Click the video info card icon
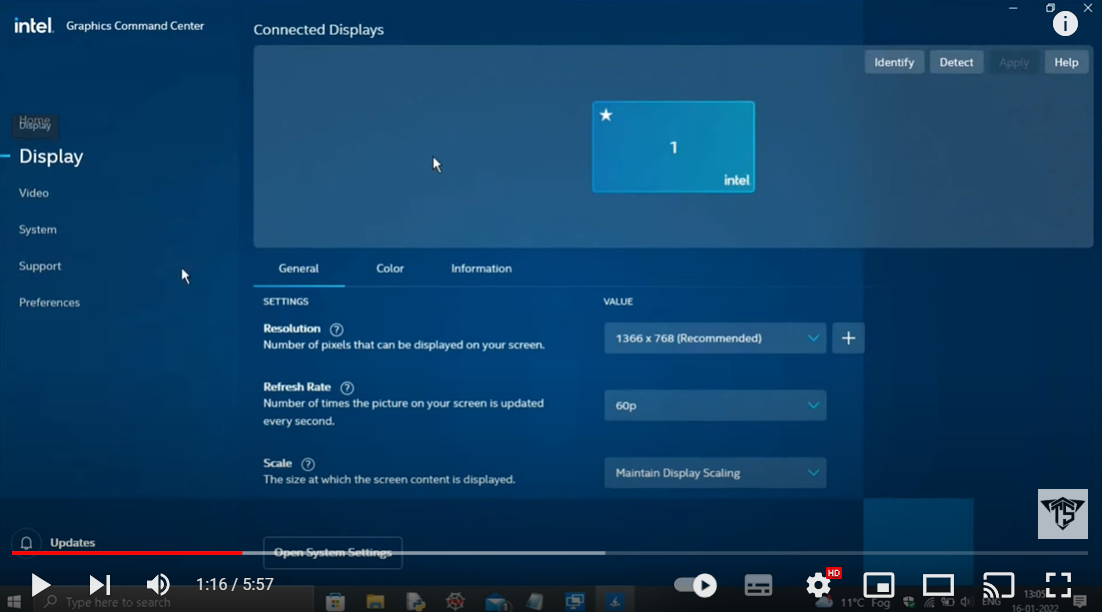This screenshot has height=612, width=1102. 1065,24
